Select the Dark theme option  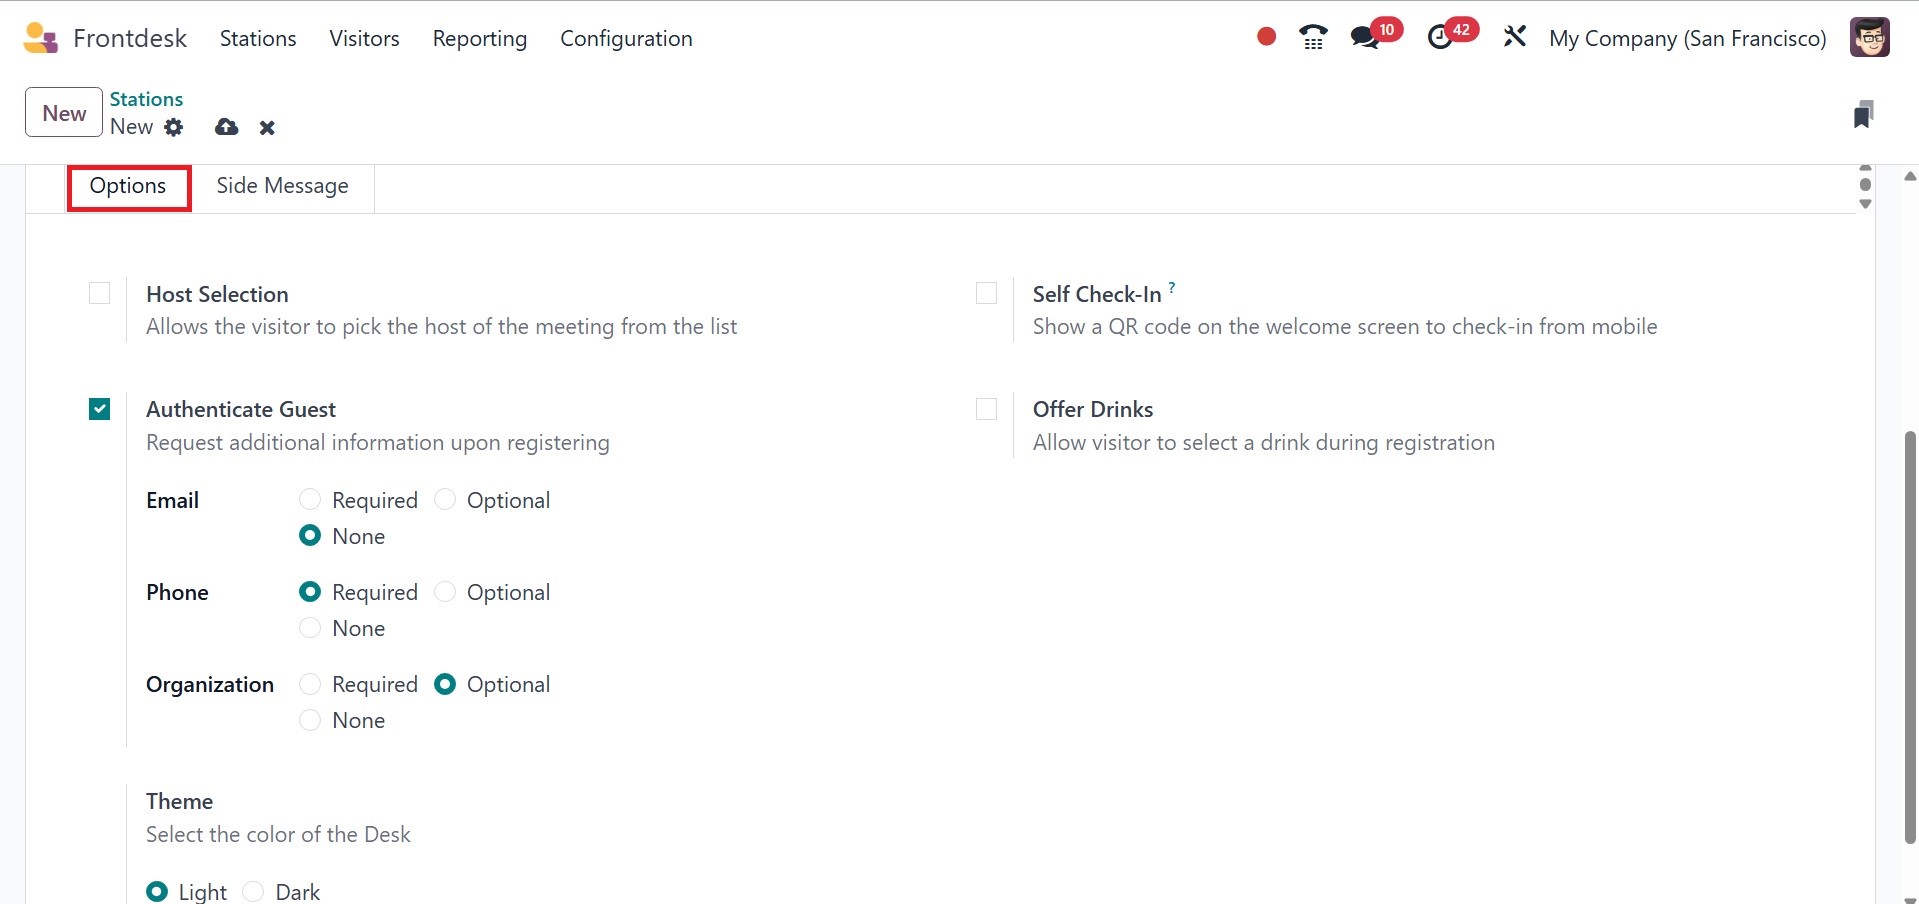[254, 891]
